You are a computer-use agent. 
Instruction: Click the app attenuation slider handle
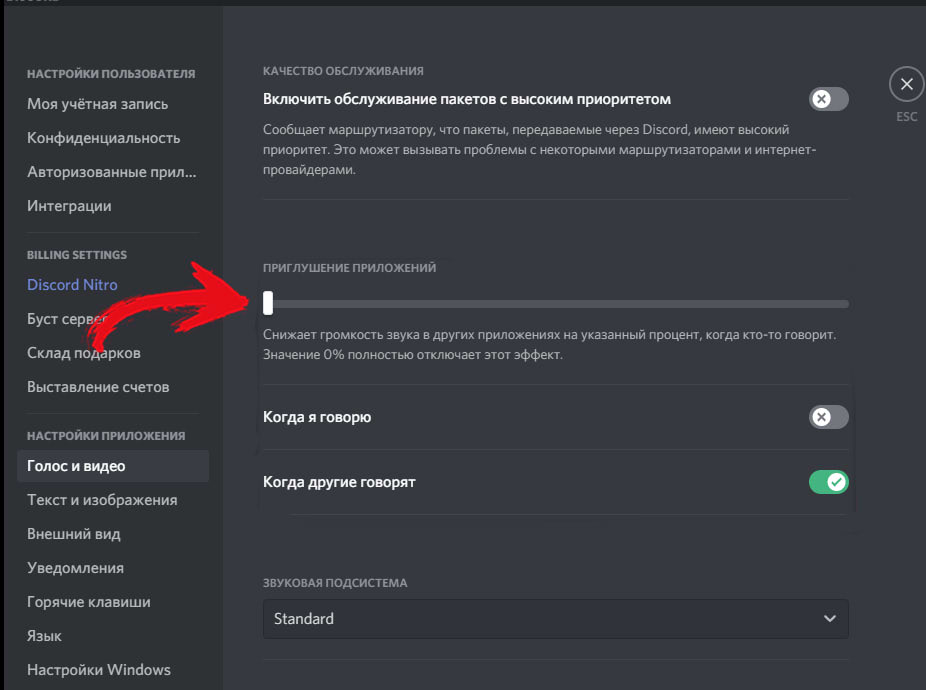(x=268, y=303)
